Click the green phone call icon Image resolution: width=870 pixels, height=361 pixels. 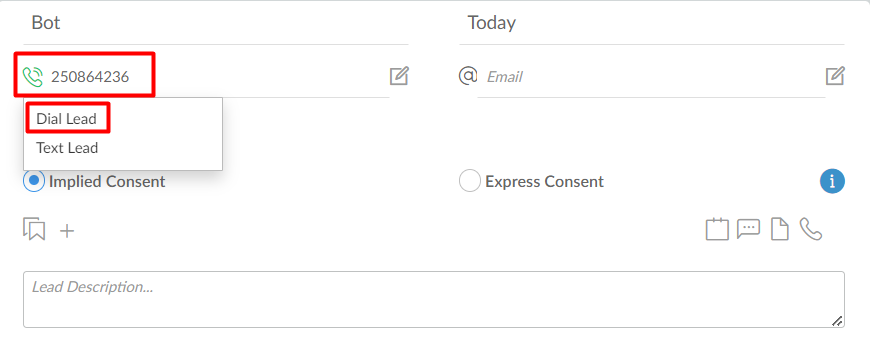tap(33, 77)
